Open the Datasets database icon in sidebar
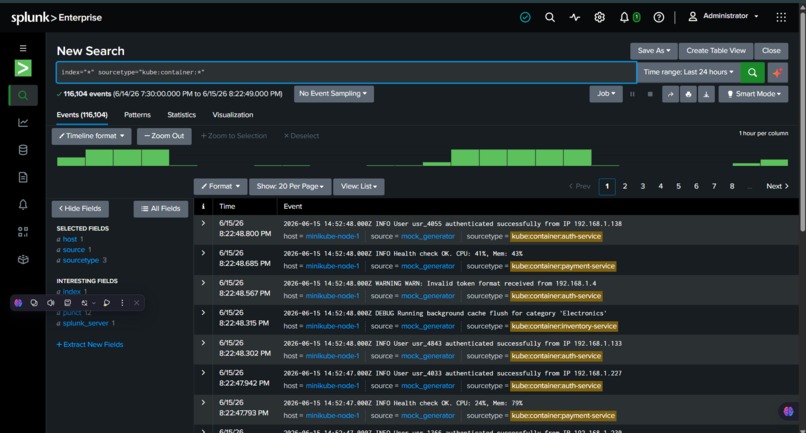 (x=23, y=150)
